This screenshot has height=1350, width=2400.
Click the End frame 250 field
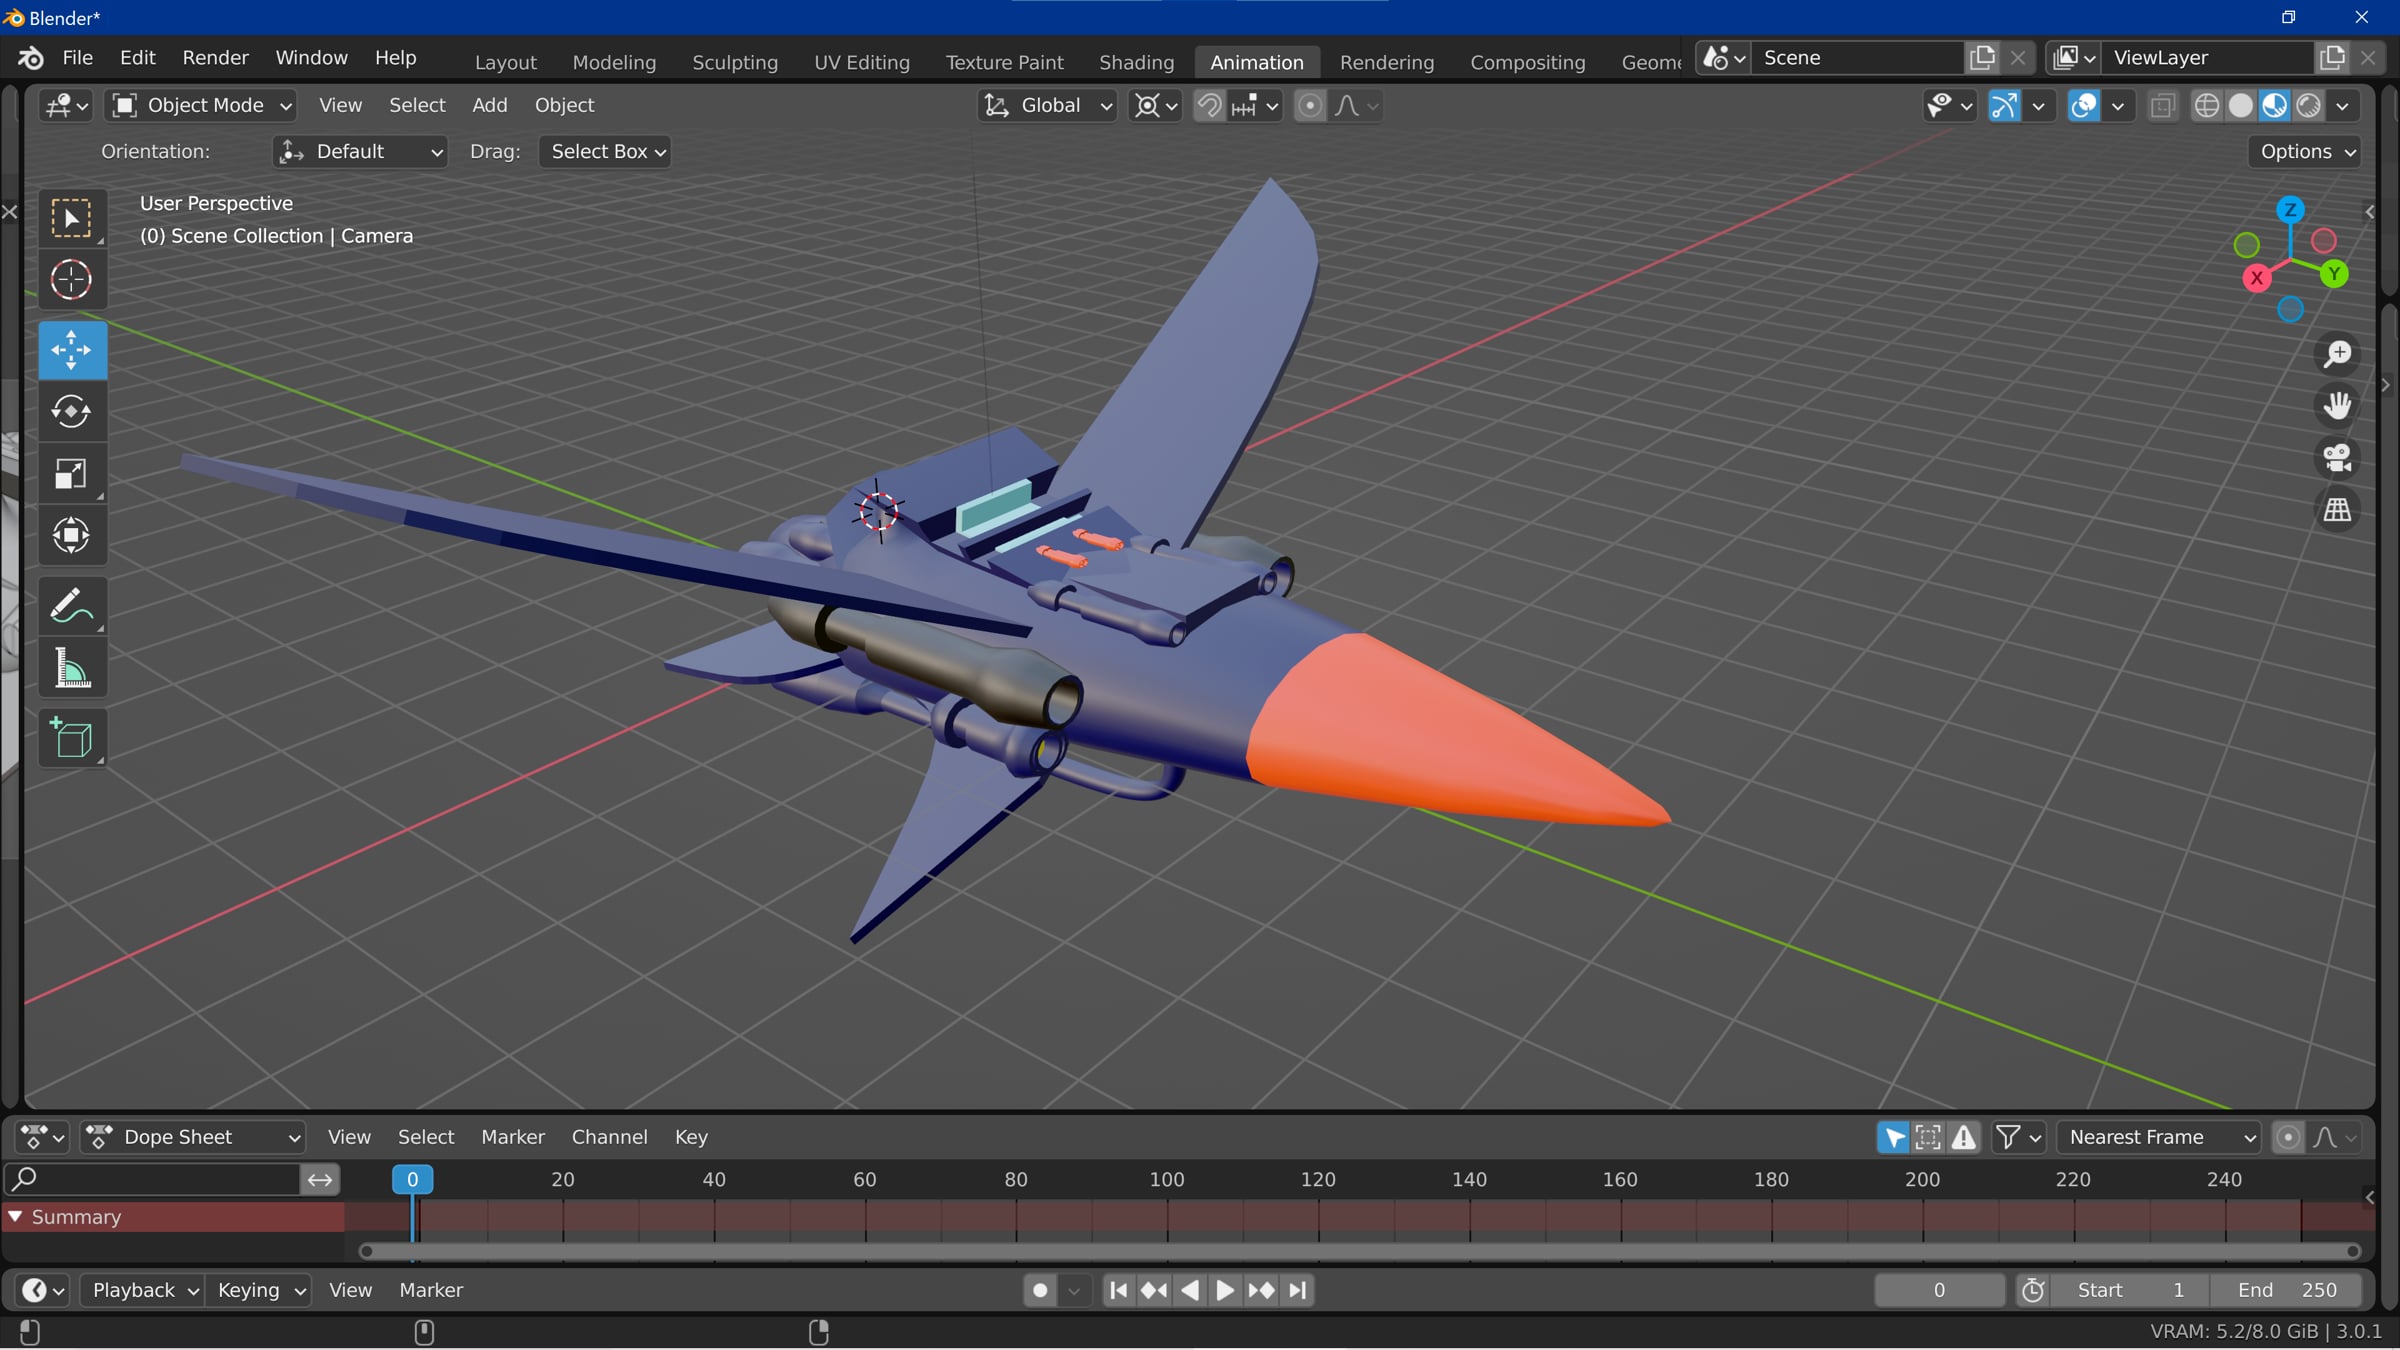pos(2286,1290)
